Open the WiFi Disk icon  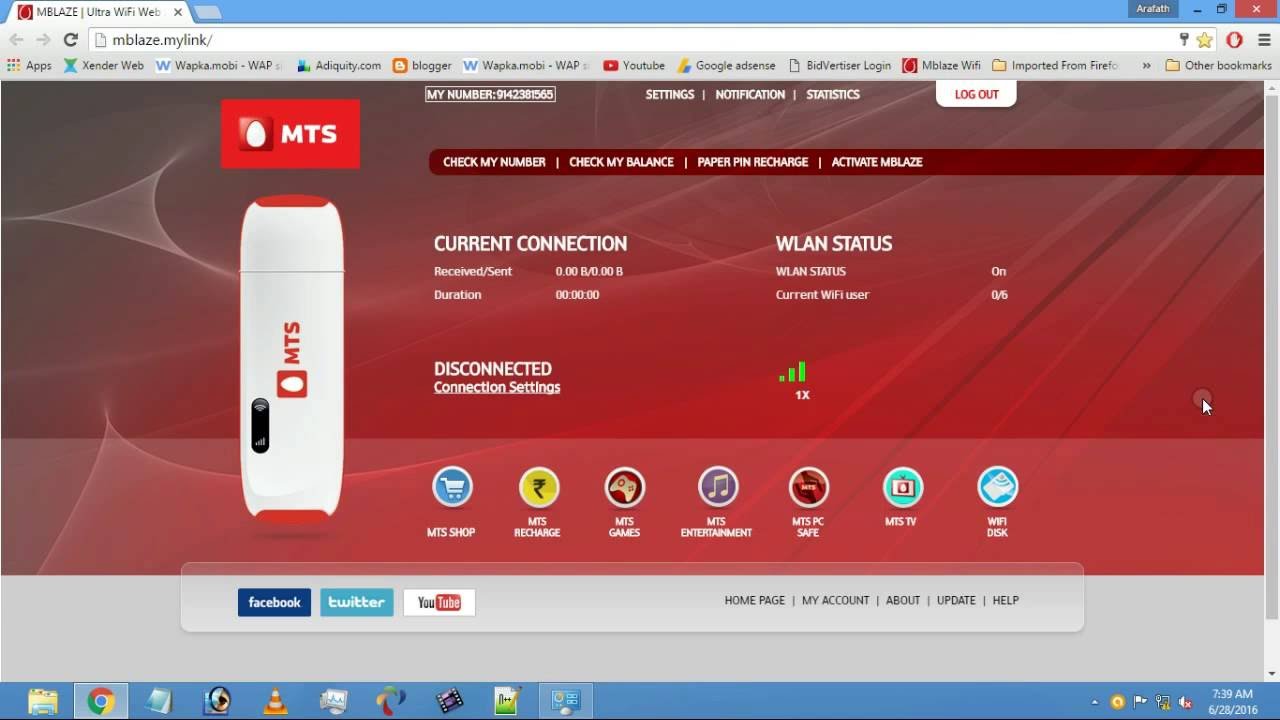click(997, 487)
